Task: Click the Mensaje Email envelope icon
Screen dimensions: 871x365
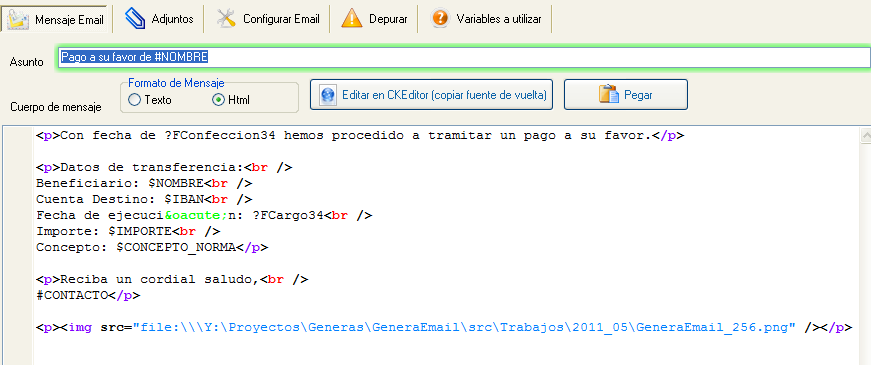Action: coord(18,19)
